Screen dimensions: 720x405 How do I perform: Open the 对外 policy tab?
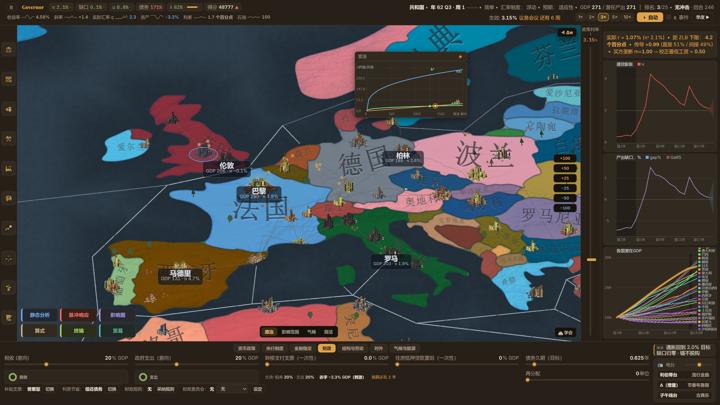(378, 349)
